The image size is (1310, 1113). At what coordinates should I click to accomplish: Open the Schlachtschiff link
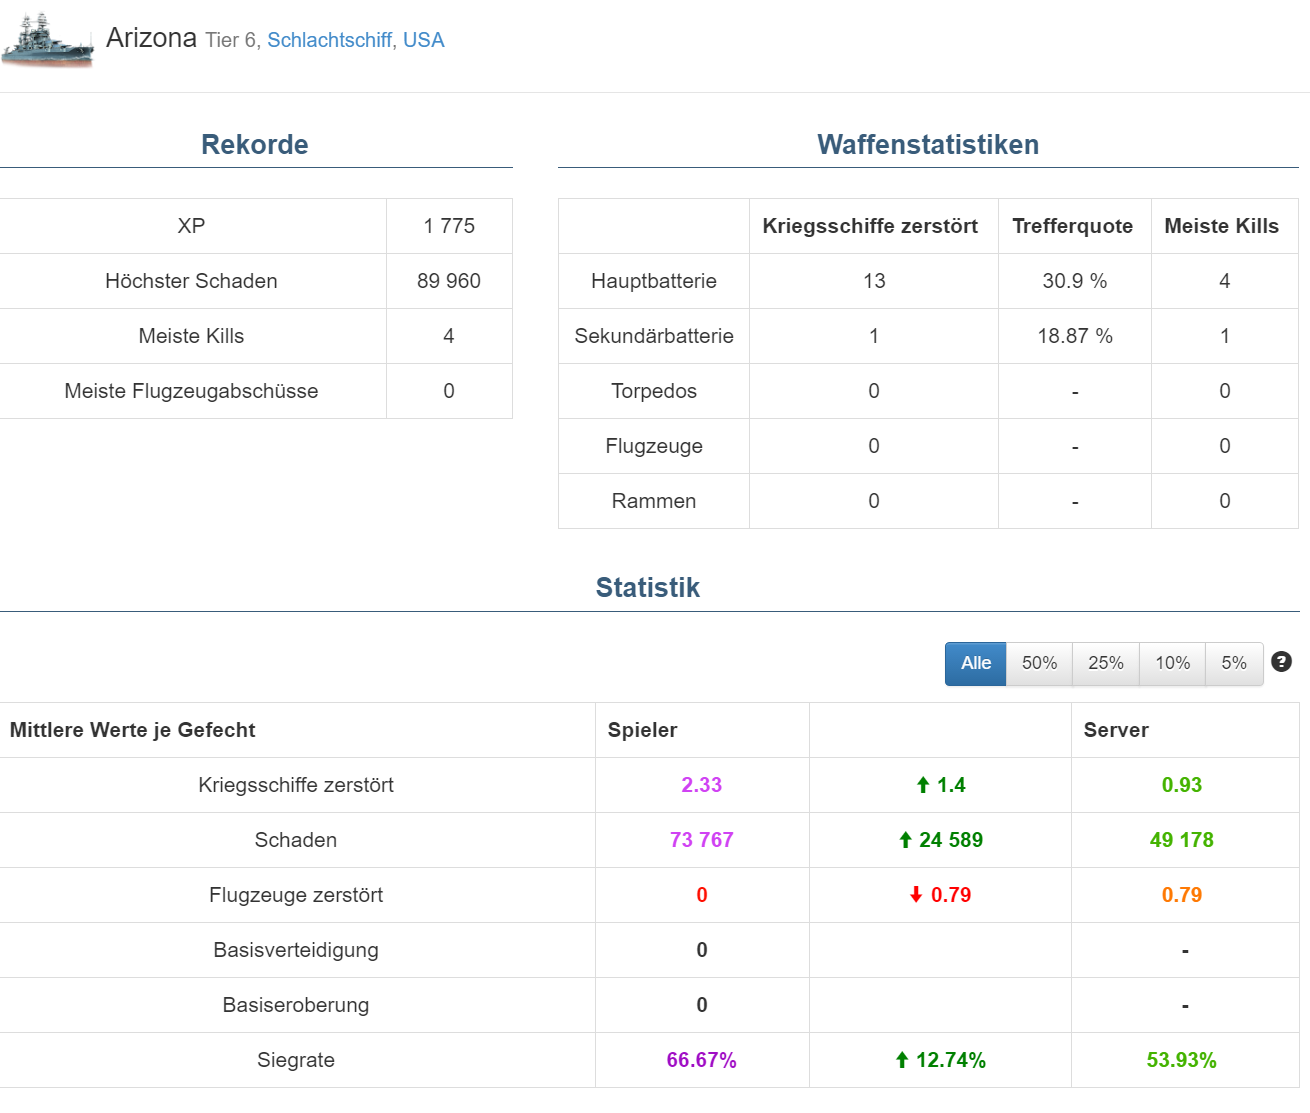[329, 41]
